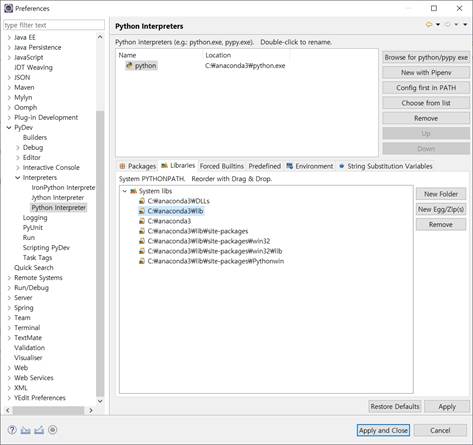This screenshot has width=473, height=445.
Task: Click the export preferences icon
Action: [x=39, y=430]
